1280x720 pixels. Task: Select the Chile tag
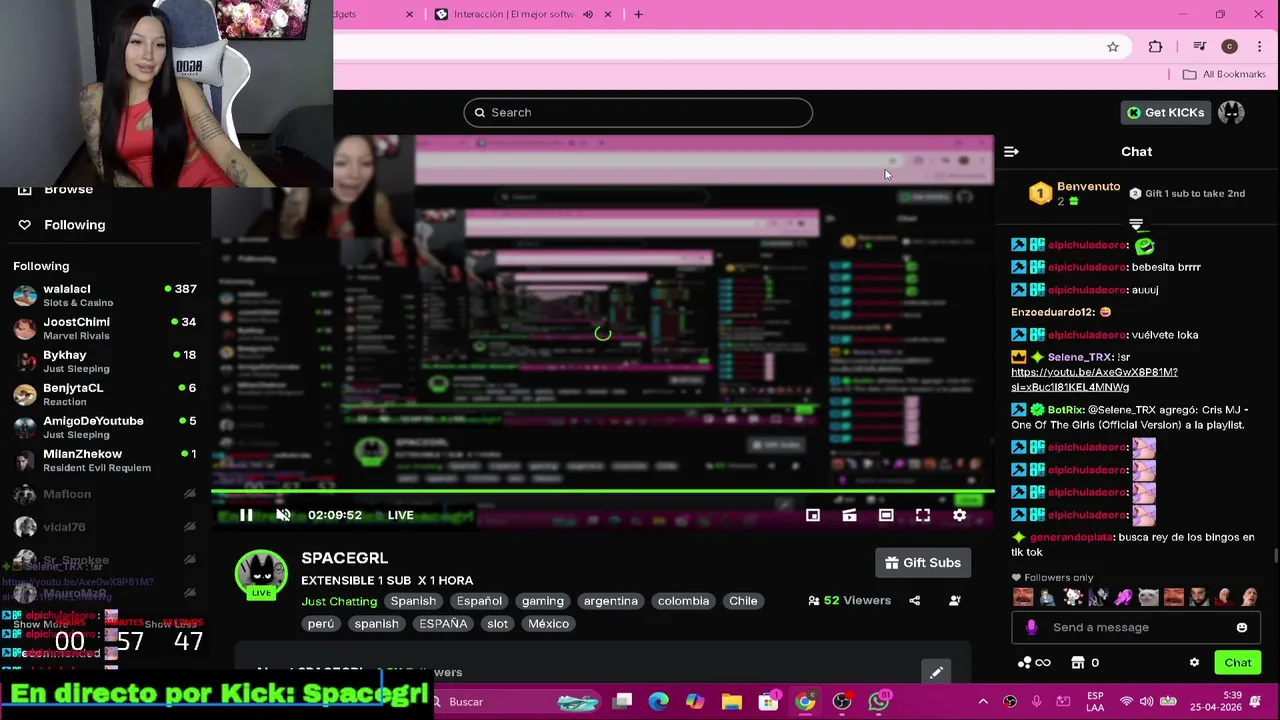point(743,601)
